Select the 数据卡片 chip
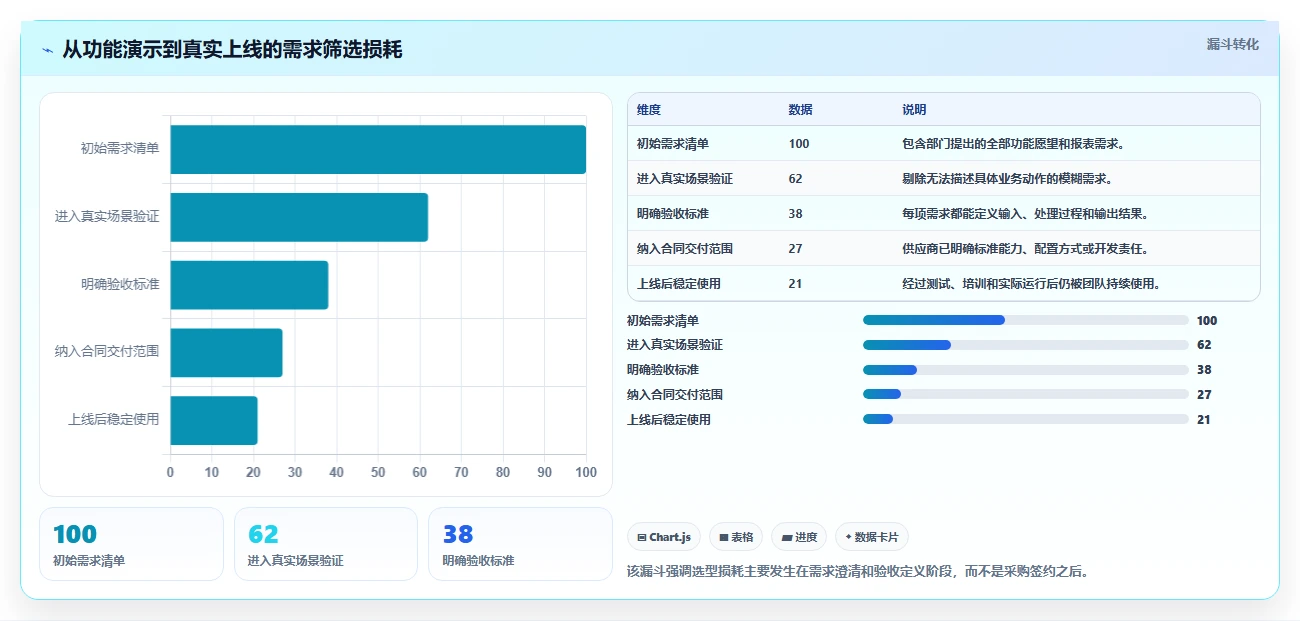This screenshot has width=1300, height=621. (x=872, y=537)
